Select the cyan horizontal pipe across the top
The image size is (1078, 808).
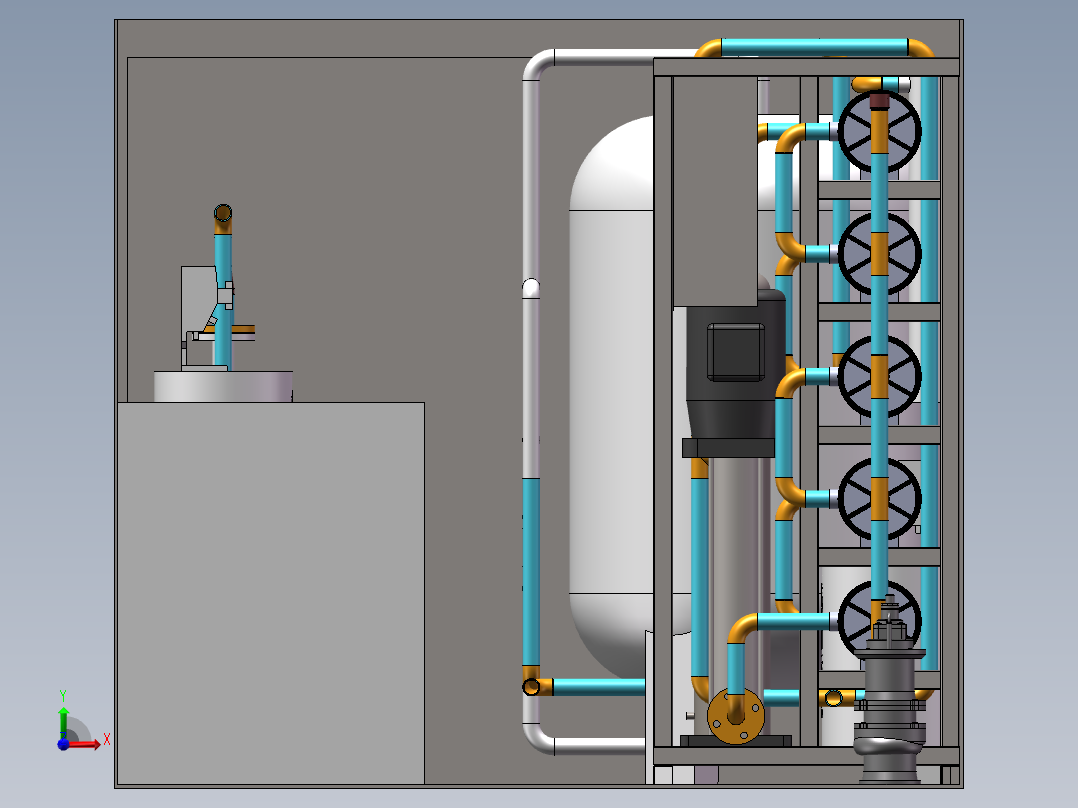click(x=814, y=47)
